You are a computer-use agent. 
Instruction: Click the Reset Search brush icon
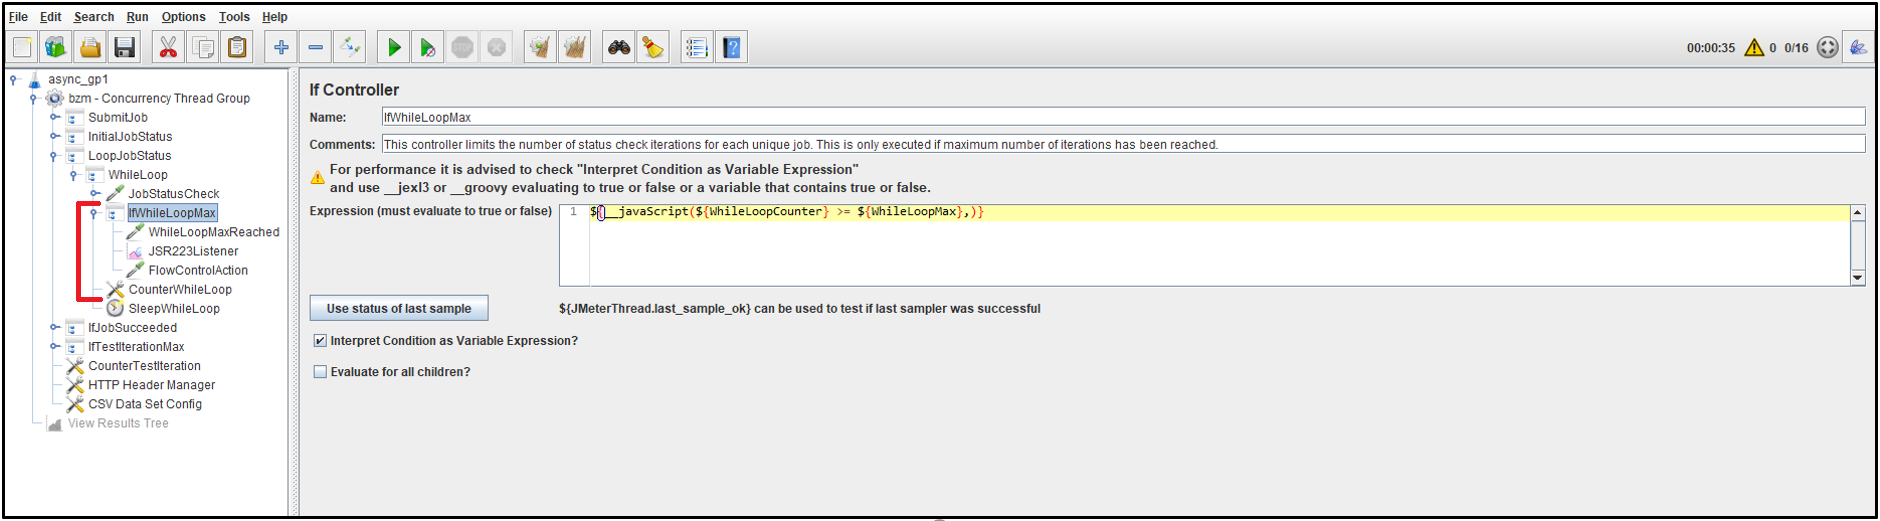click(653, 47)
